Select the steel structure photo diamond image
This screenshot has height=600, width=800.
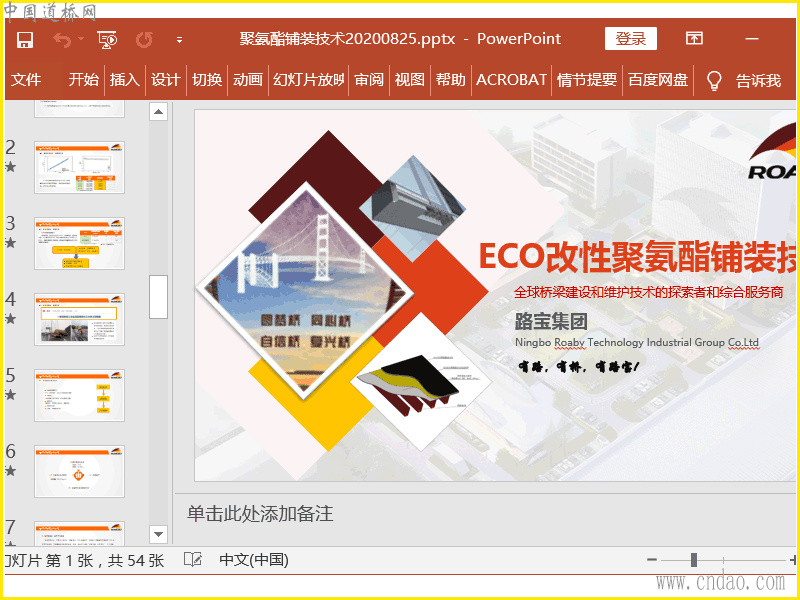[412, 208]
